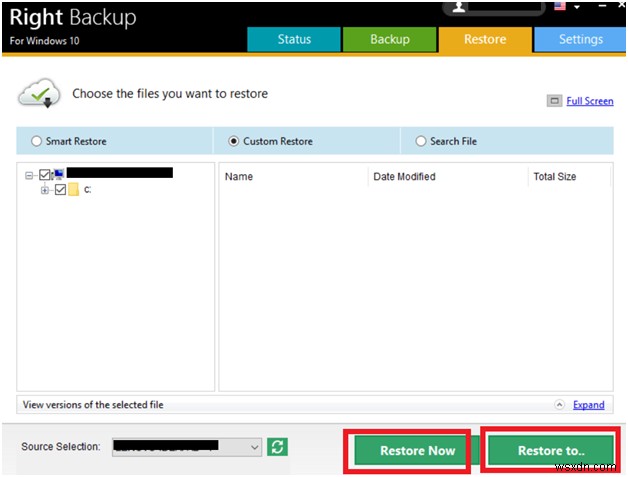Click the Right Backup logo title
The width and height of the screenshot is (628, 477).
pyautogui.click(x=72, y=18)
